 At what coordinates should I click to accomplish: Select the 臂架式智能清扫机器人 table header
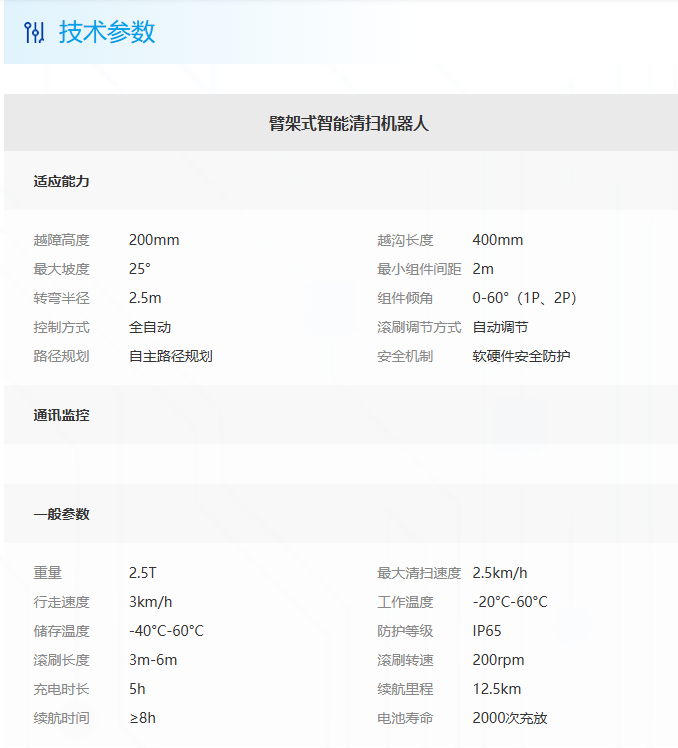pyautogui.click(x=349, y=123)
